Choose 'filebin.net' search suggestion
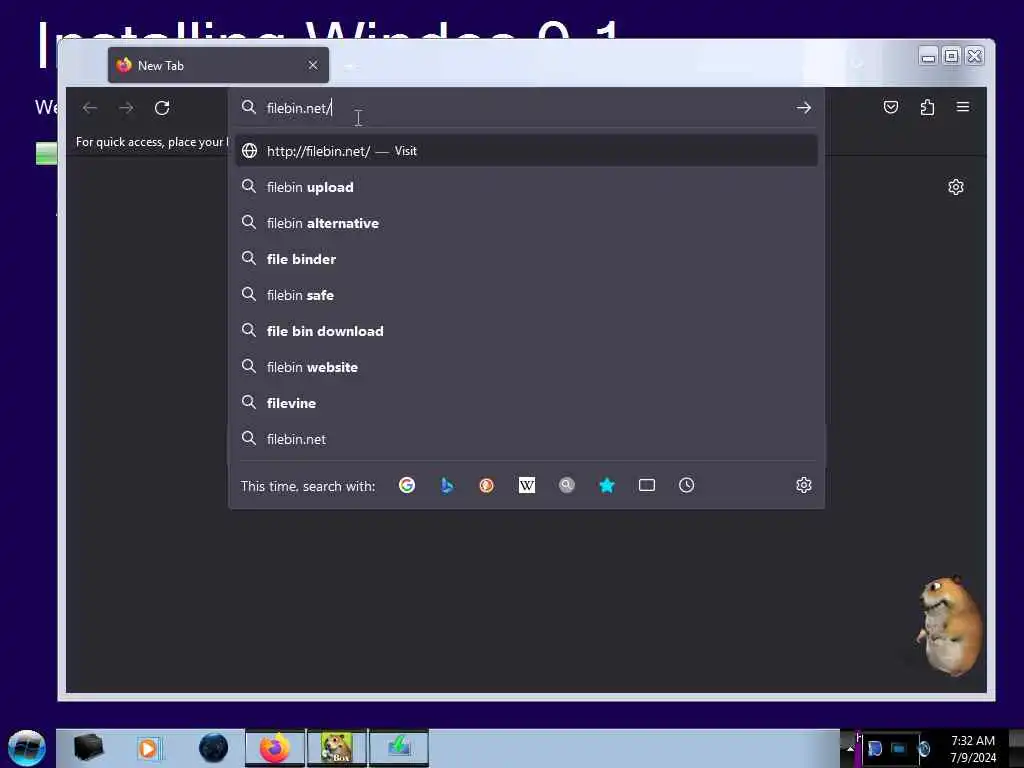Screen dimensions: 1024x768 tap(526, 439)
